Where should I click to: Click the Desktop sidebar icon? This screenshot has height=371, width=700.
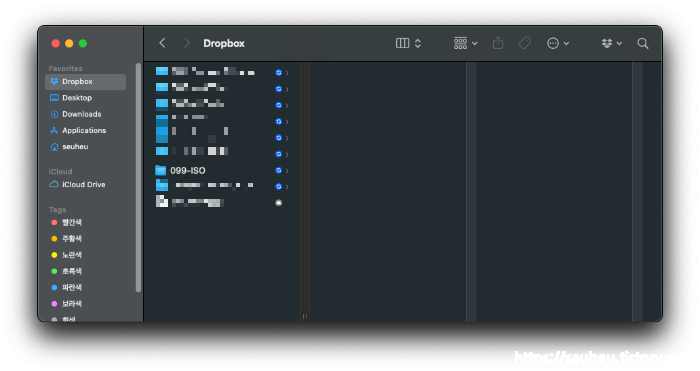54,98
